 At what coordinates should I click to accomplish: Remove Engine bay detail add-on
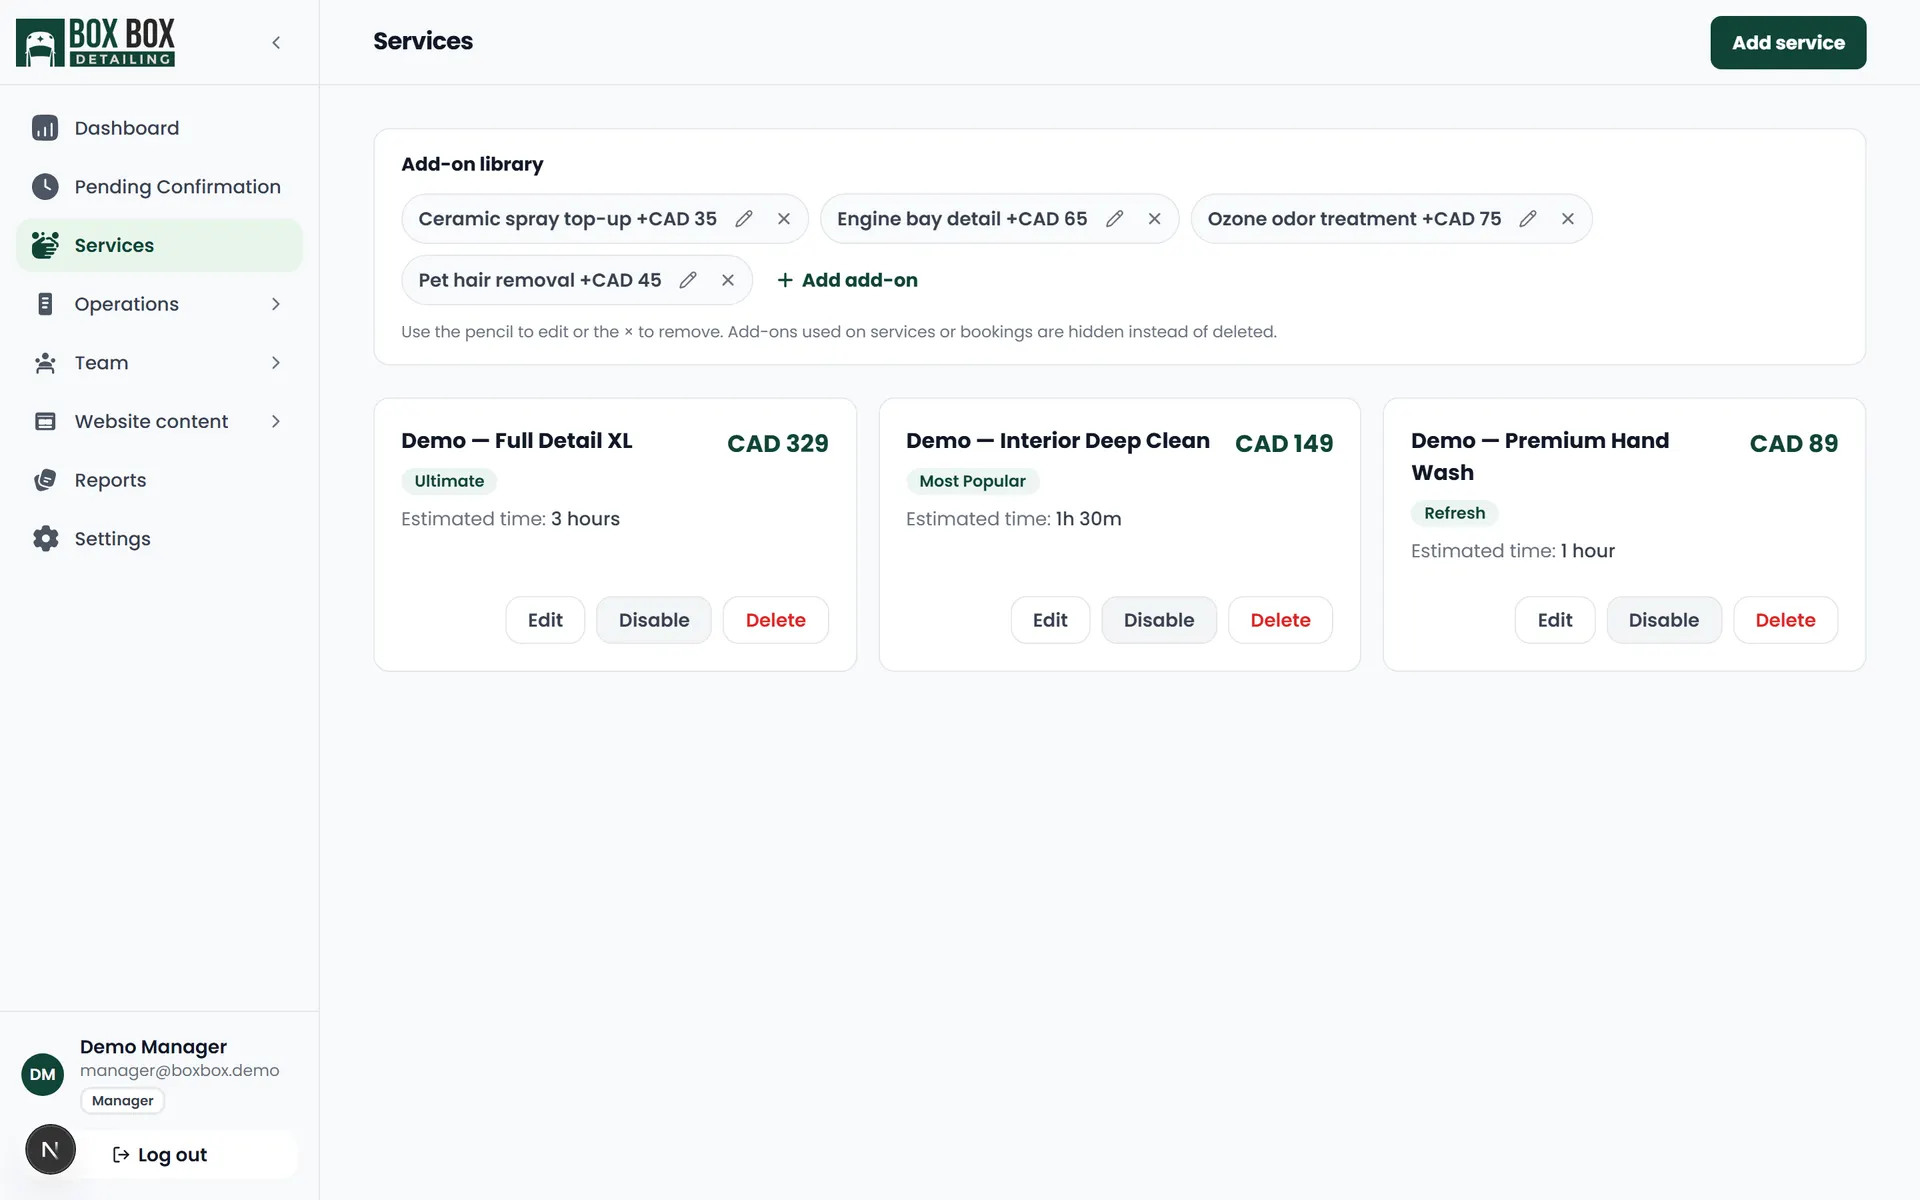click(x=1154, y=219)
